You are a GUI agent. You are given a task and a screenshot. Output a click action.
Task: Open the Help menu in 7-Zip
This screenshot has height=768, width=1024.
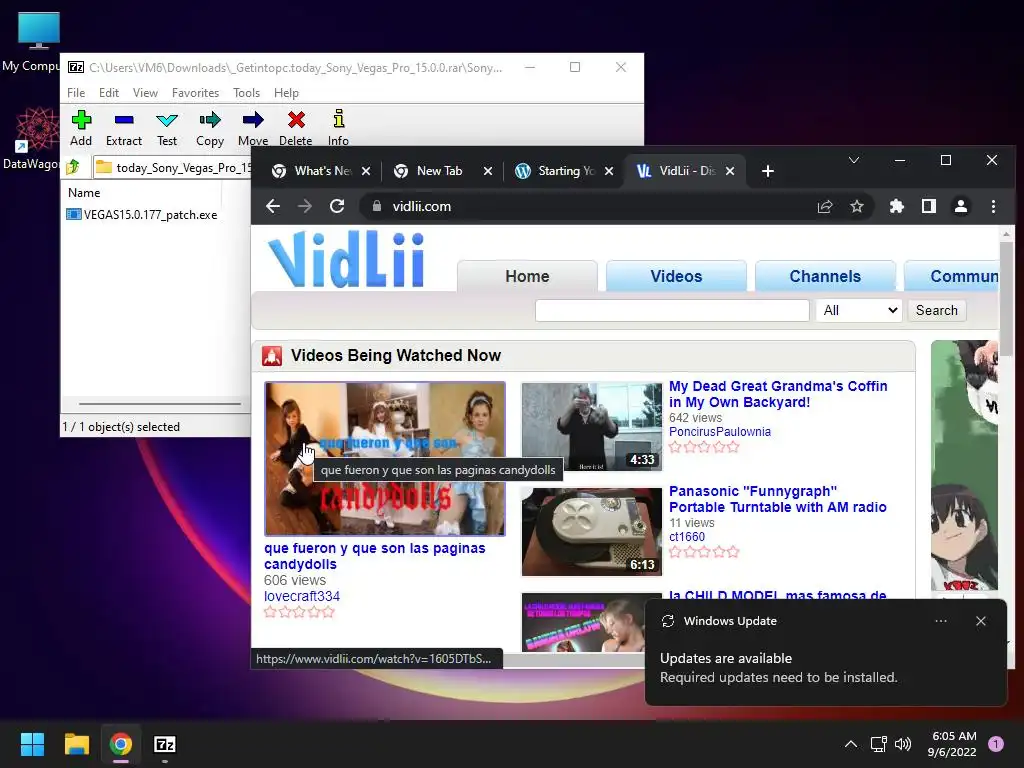tap(286, 93)
